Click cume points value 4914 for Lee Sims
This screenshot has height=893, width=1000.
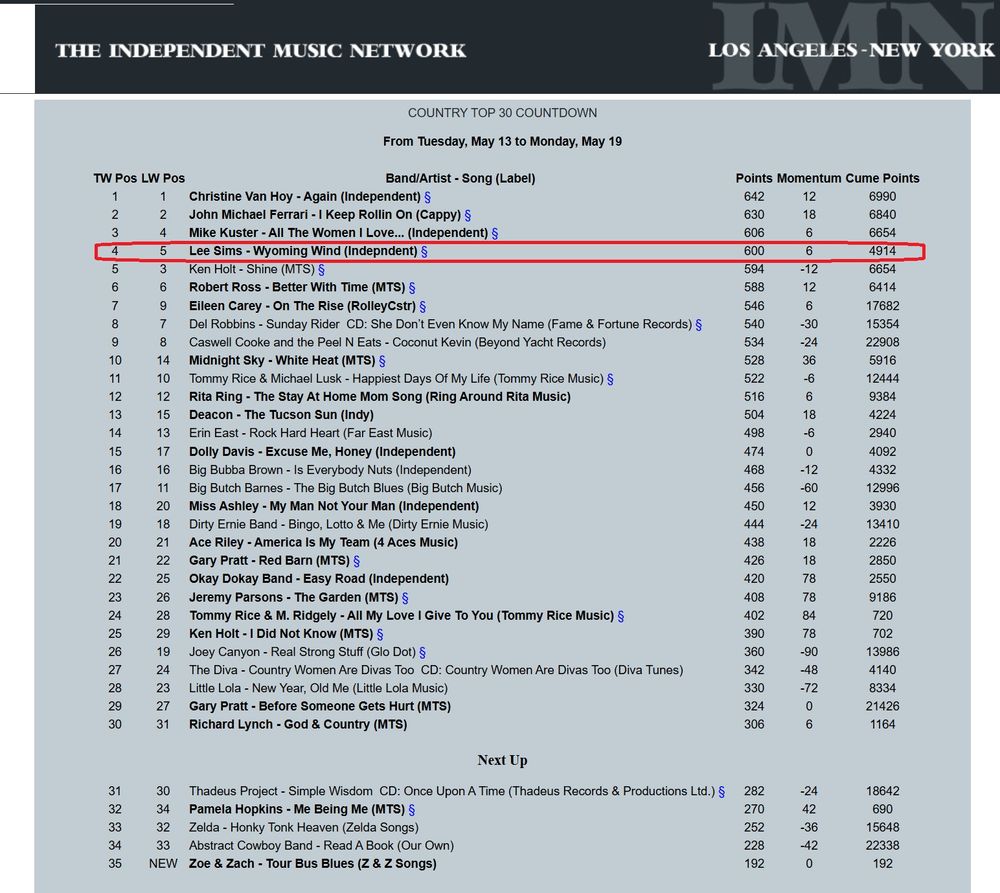(x=882, y=251)
